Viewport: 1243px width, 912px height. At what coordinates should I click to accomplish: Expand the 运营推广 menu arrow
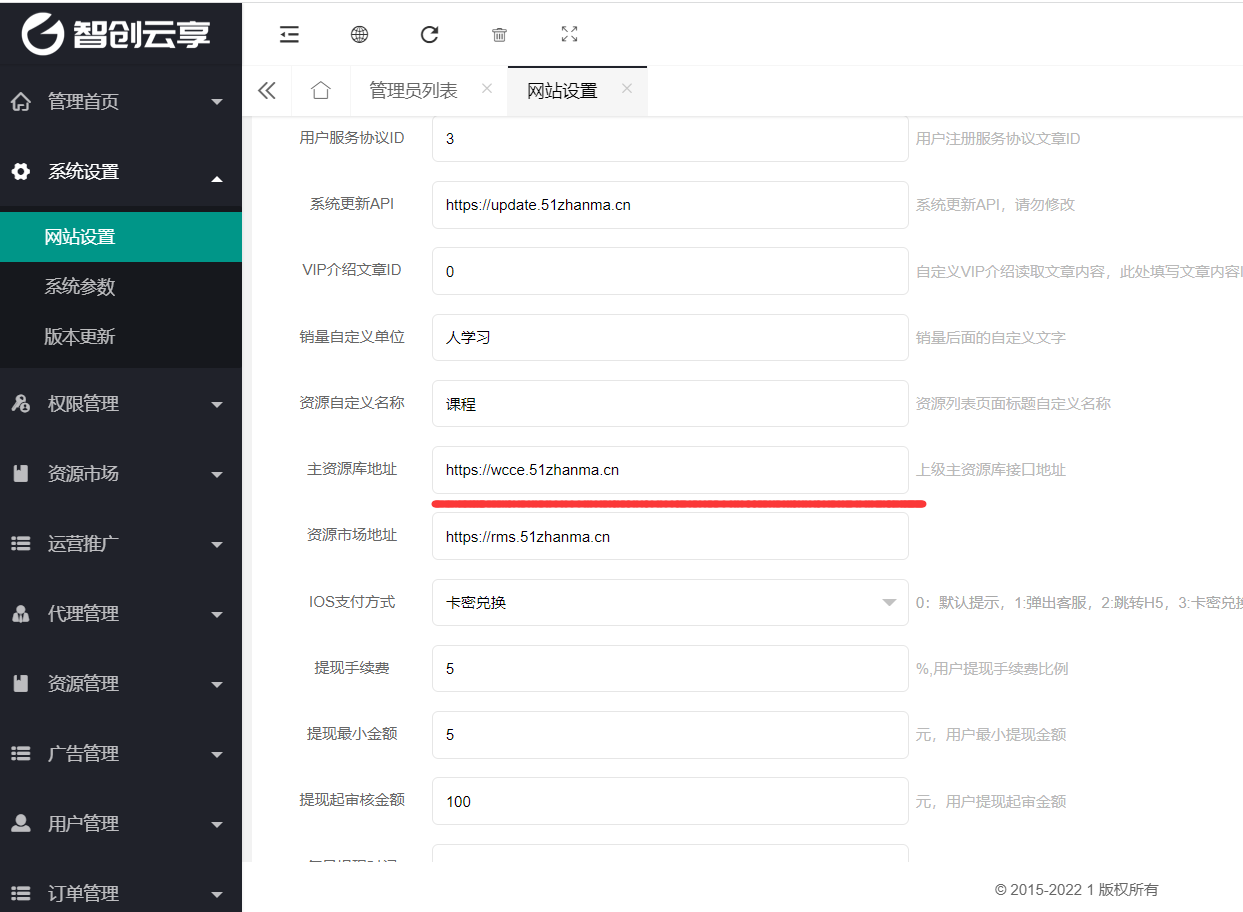click(217, 545)
